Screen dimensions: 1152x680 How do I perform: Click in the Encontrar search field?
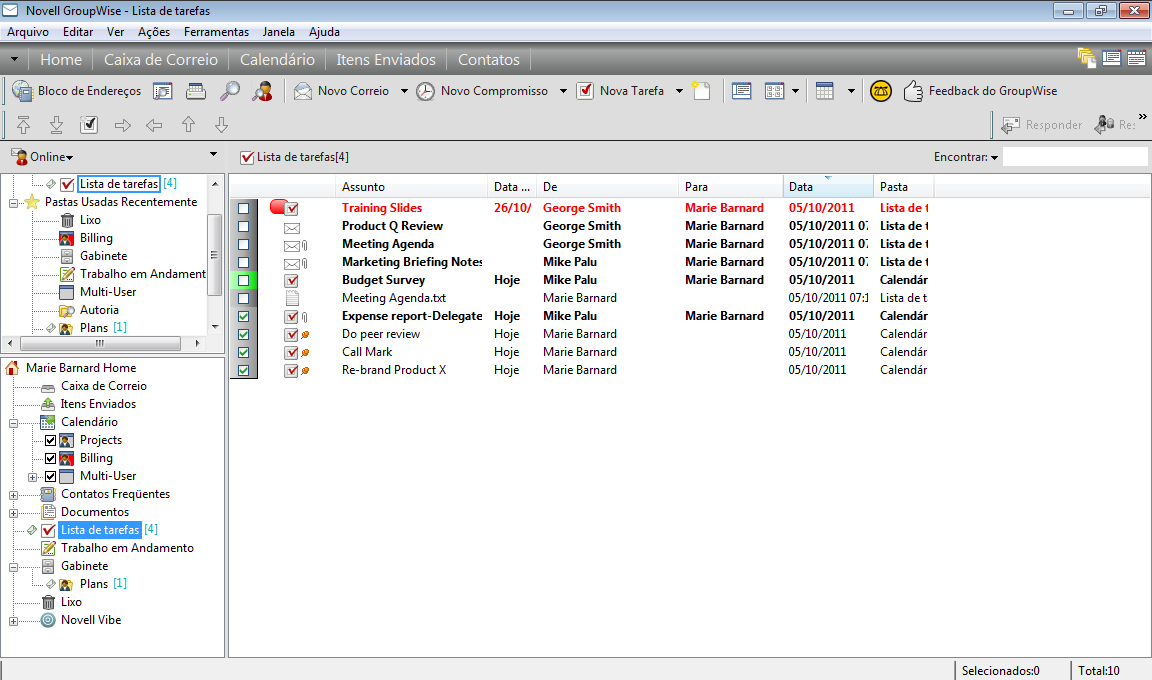coord(1075,156)
